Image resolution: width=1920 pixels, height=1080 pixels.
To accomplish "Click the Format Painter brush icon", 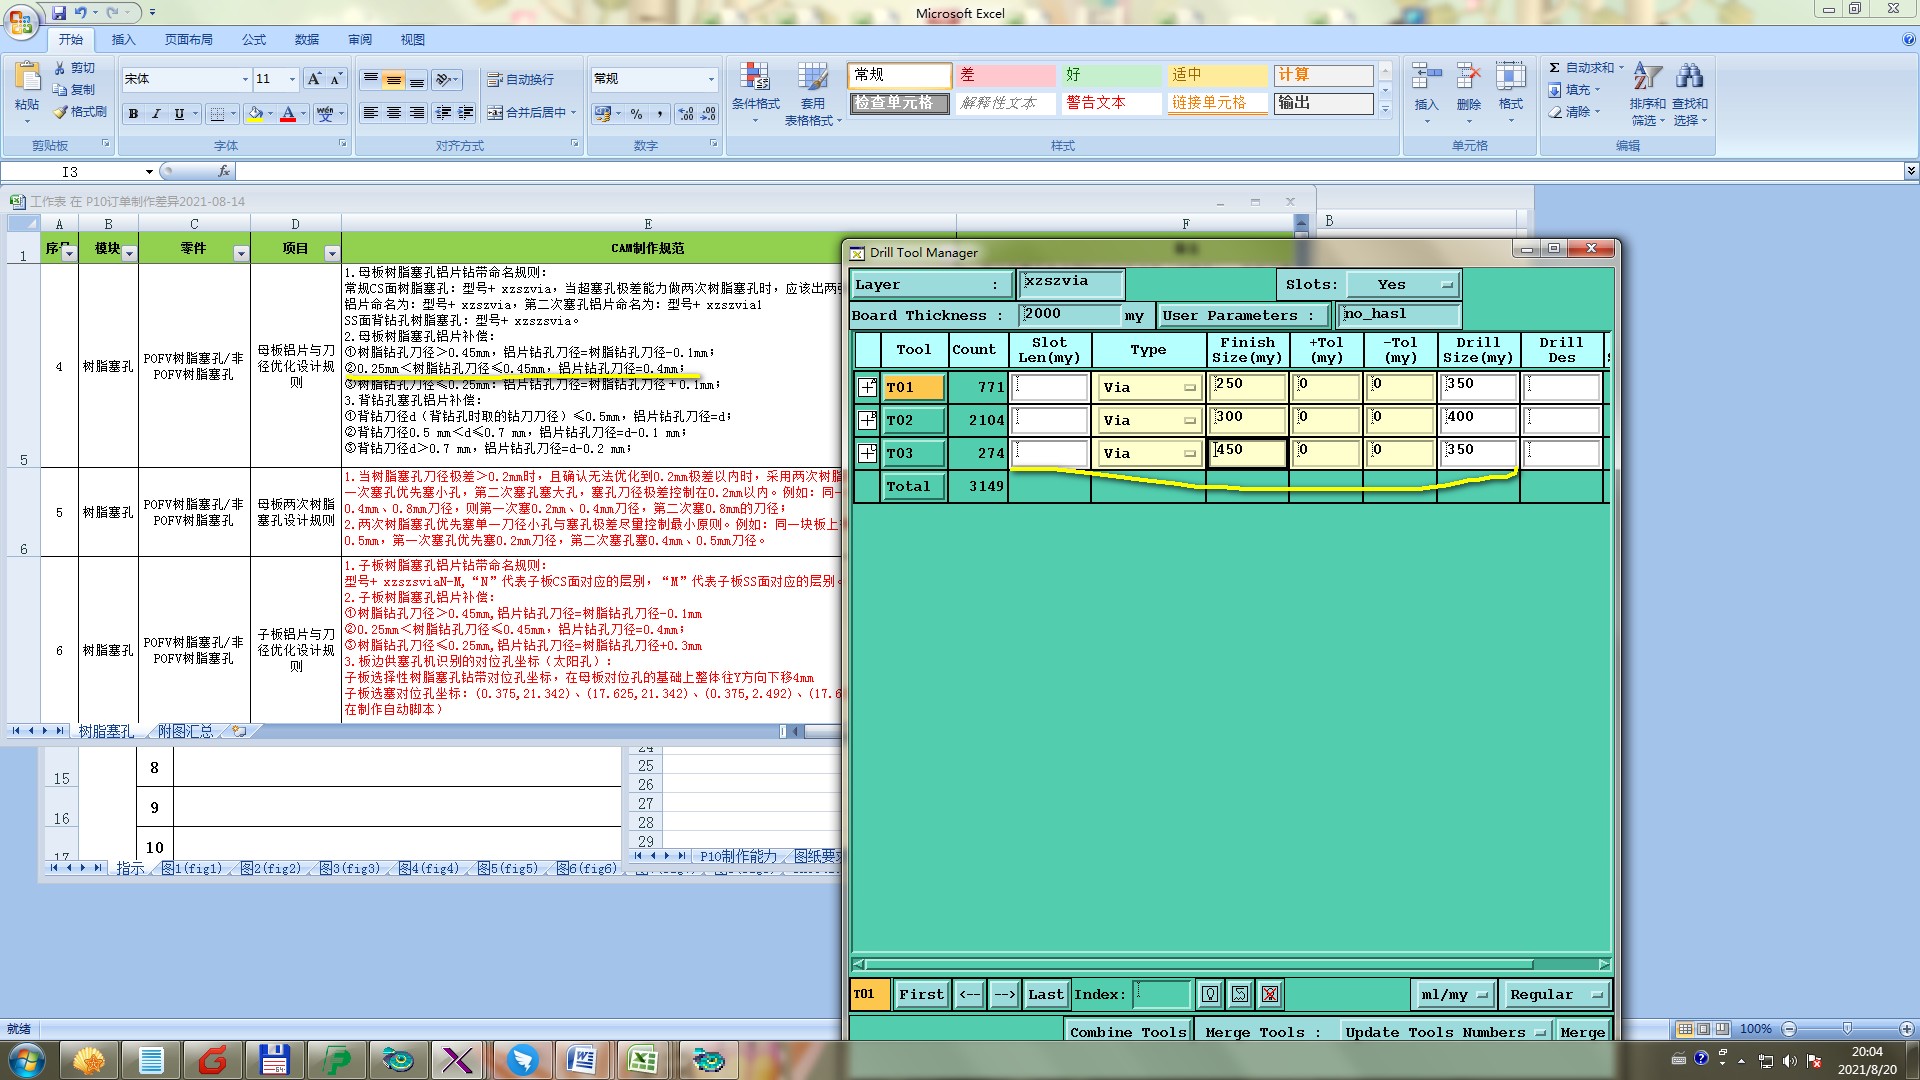I will coord(62,112).
